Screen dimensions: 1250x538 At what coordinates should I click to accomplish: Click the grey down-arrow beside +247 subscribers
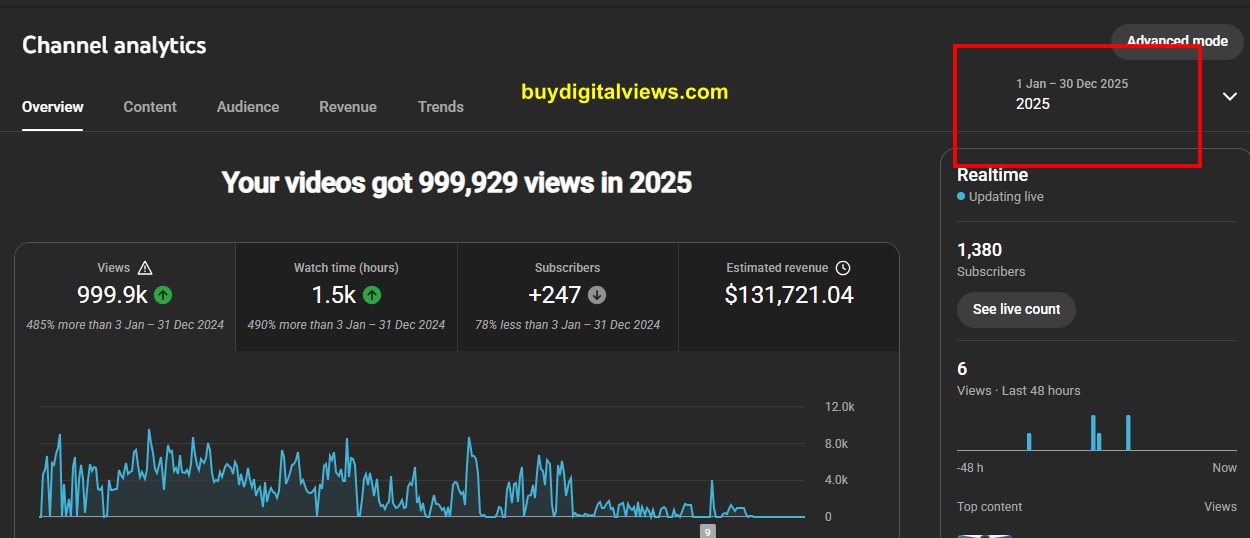click(597, 295)
